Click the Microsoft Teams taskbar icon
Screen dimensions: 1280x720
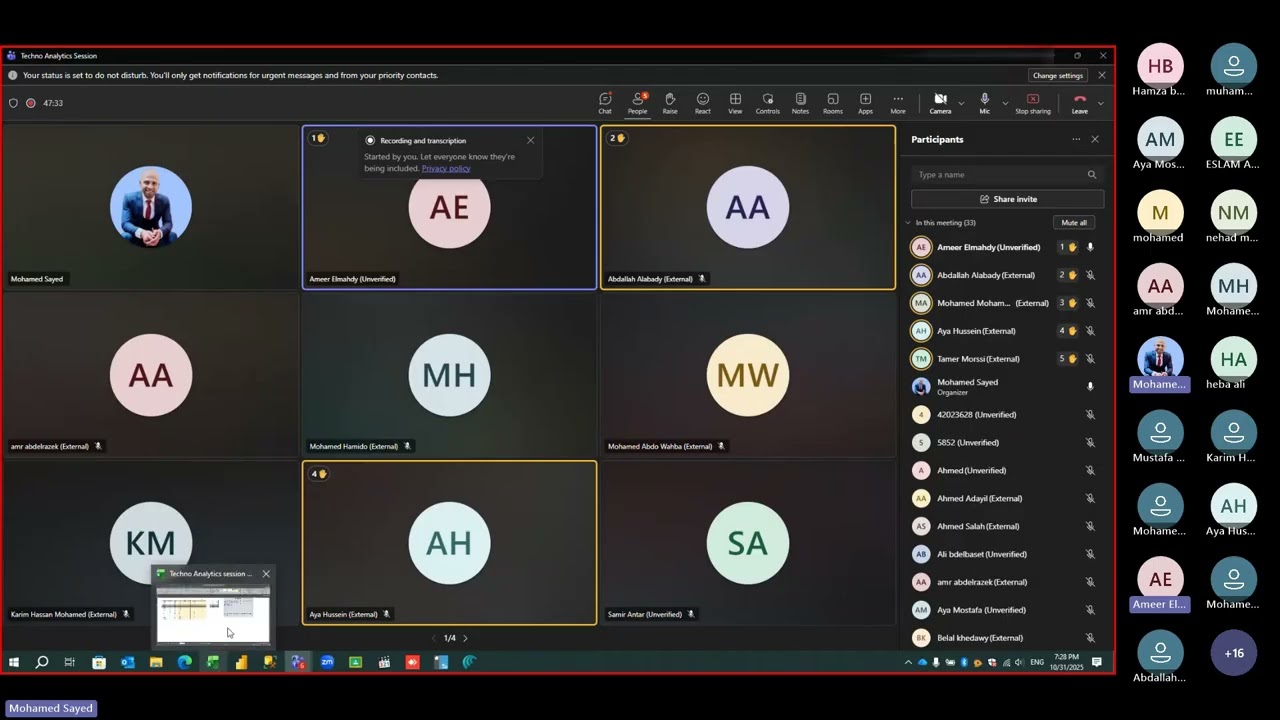tap(297, 662)
